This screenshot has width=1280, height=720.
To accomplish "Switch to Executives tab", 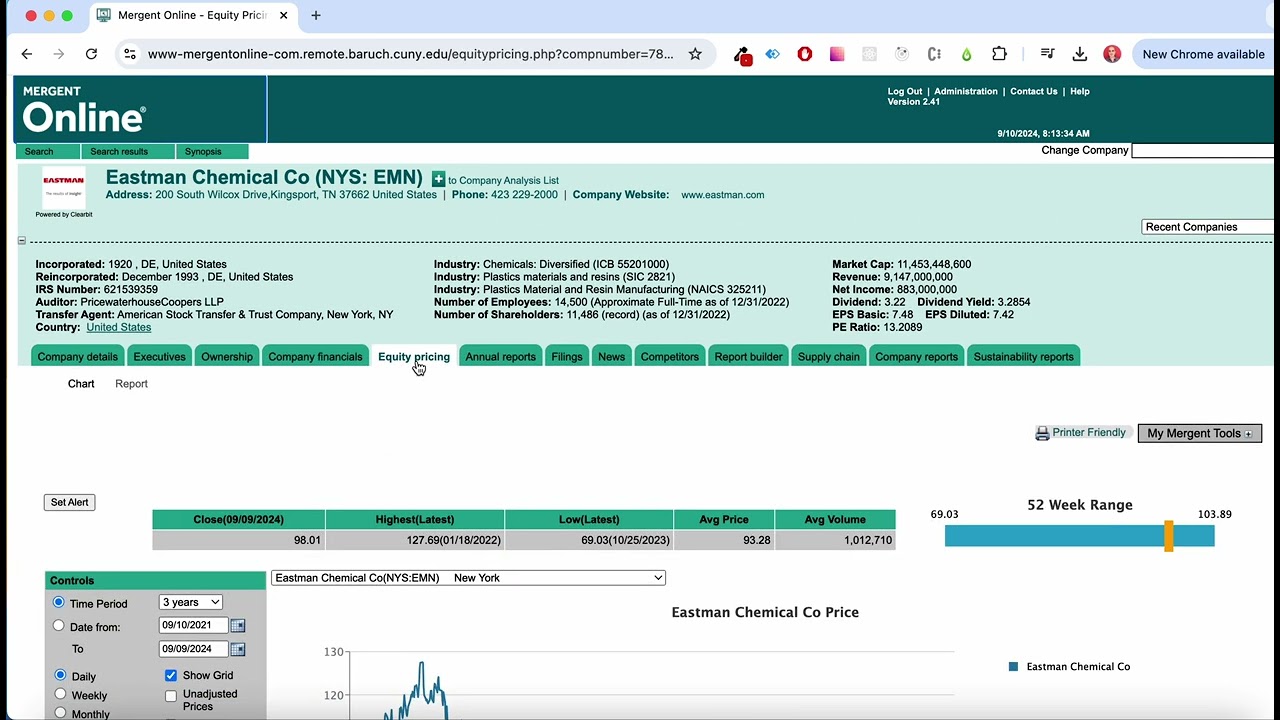I will point(160,356).
